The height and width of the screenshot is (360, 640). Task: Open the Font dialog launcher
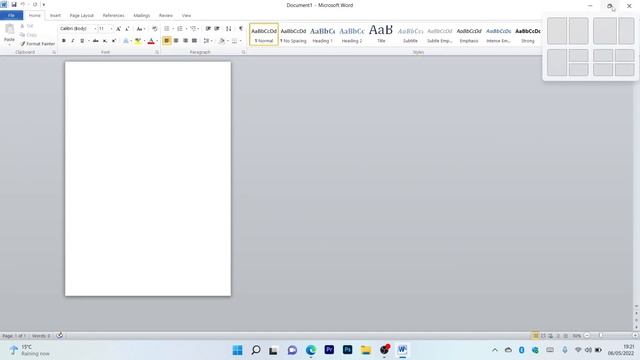(157, 52)
